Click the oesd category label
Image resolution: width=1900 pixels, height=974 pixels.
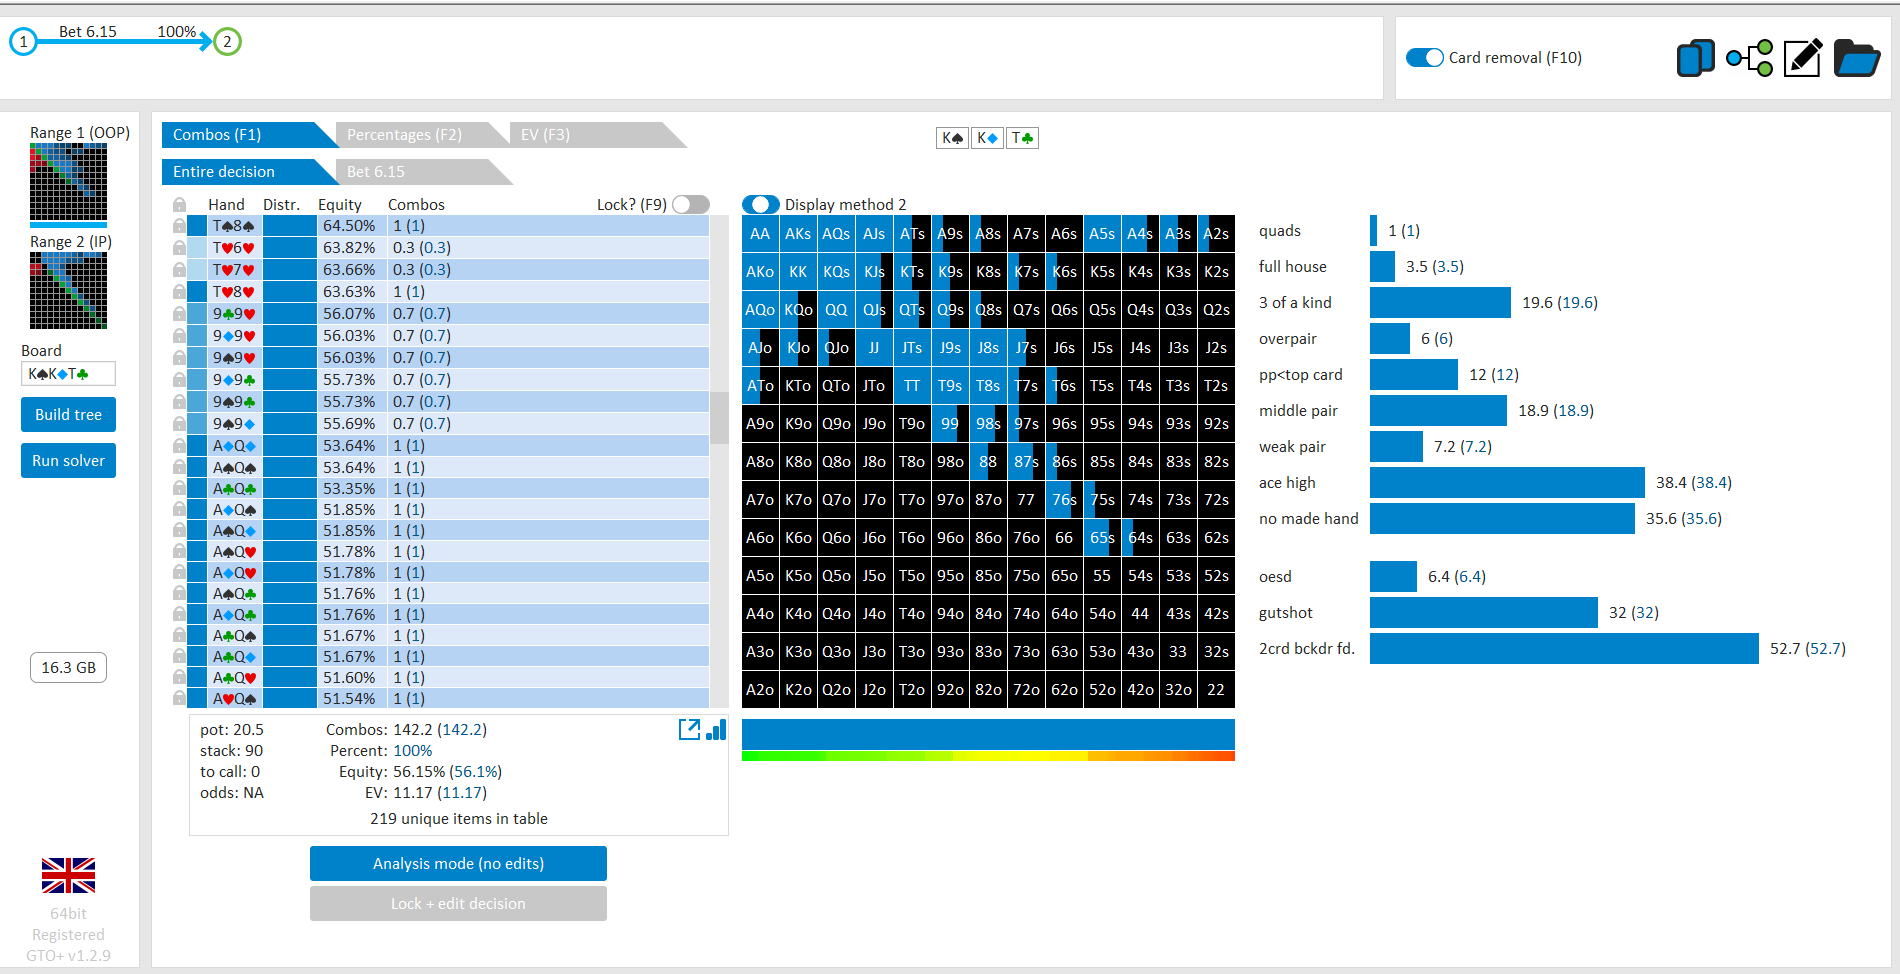point(1275,577)
